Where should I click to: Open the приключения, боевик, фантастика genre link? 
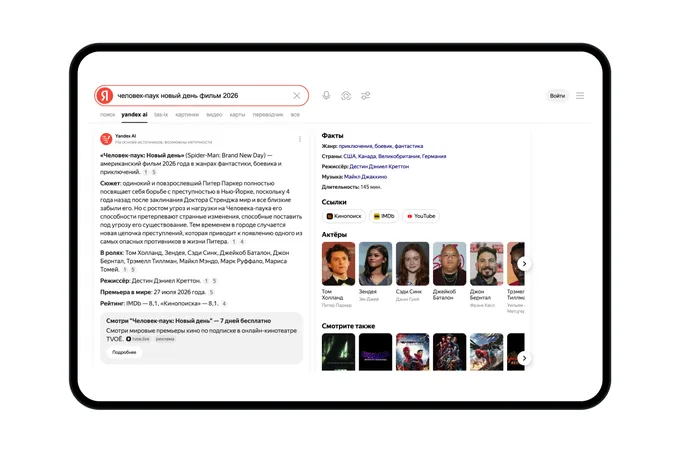pos(381,146)
